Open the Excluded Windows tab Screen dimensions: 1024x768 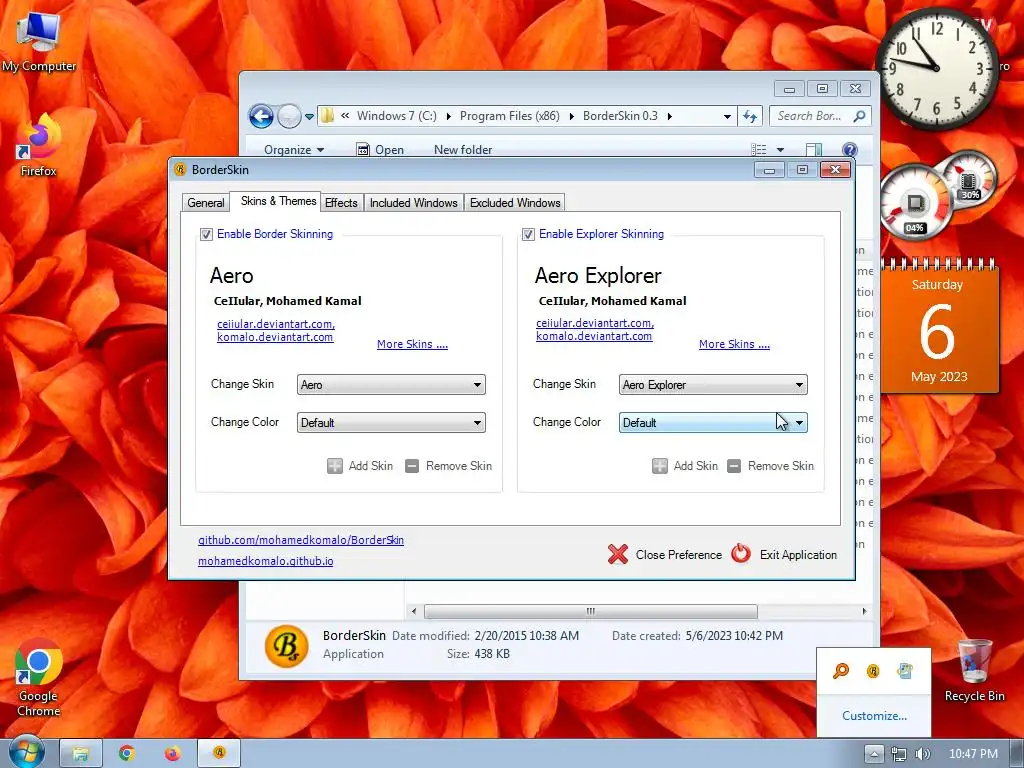click(515, 202)
